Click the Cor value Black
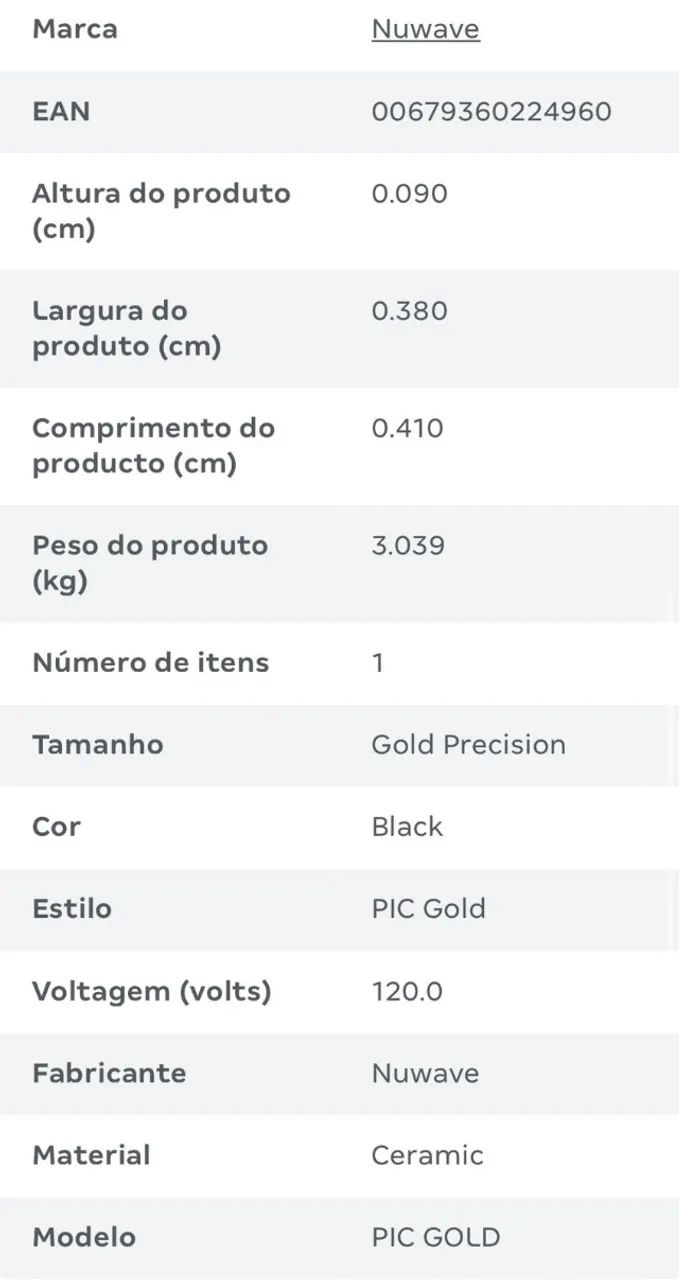Screen dimensions: 679x1280 tap(407, 826)
